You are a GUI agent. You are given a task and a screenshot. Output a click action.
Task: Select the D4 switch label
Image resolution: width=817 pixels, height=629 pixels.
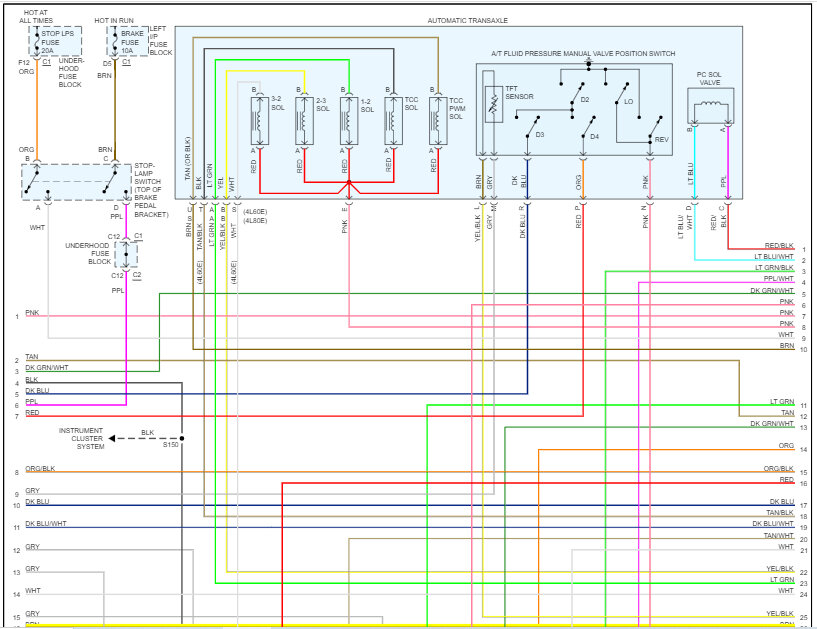pos(595,137)
